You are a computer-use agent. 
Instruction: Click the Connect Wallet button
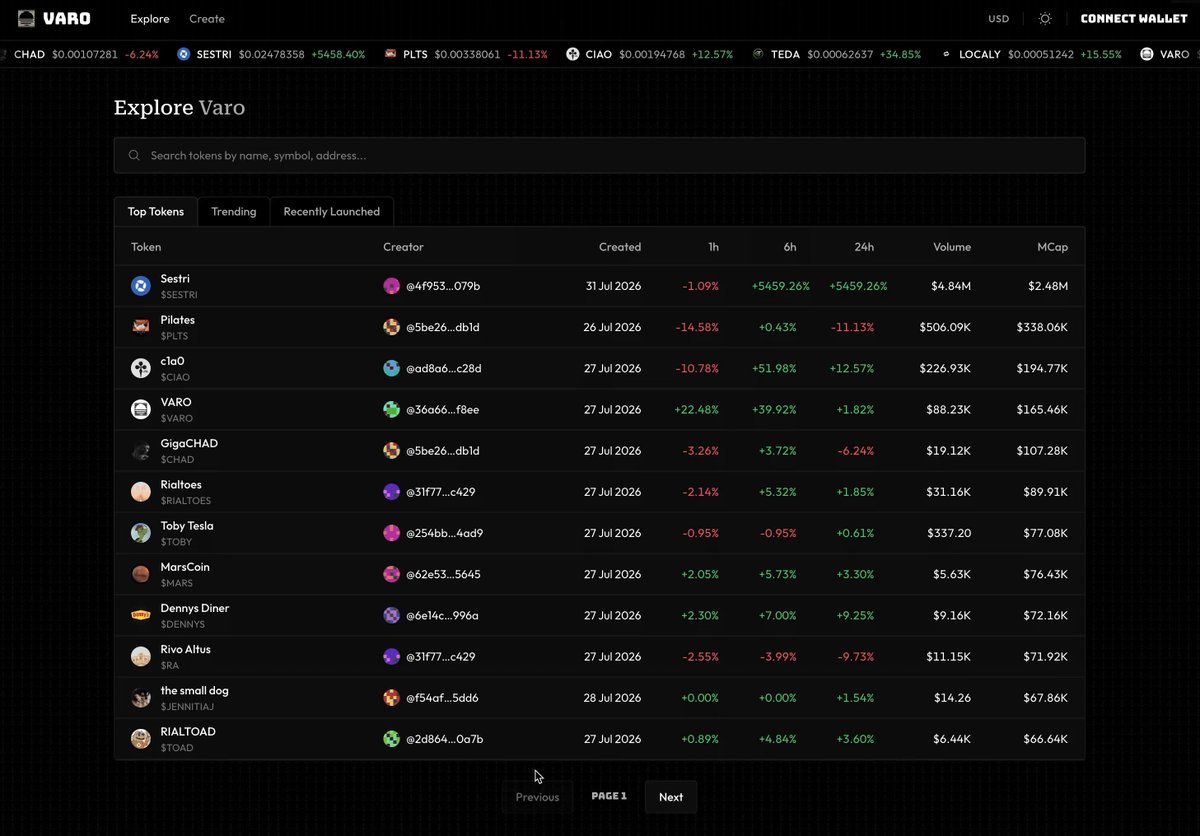pos(1134,19)
